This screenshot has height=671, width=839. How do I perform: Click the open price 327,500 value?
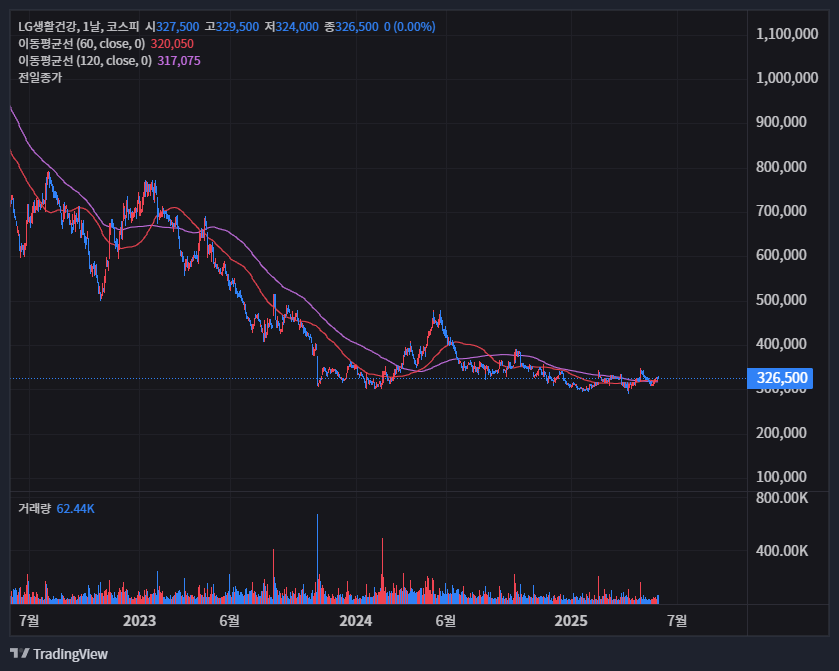click(x=178, y=27)
